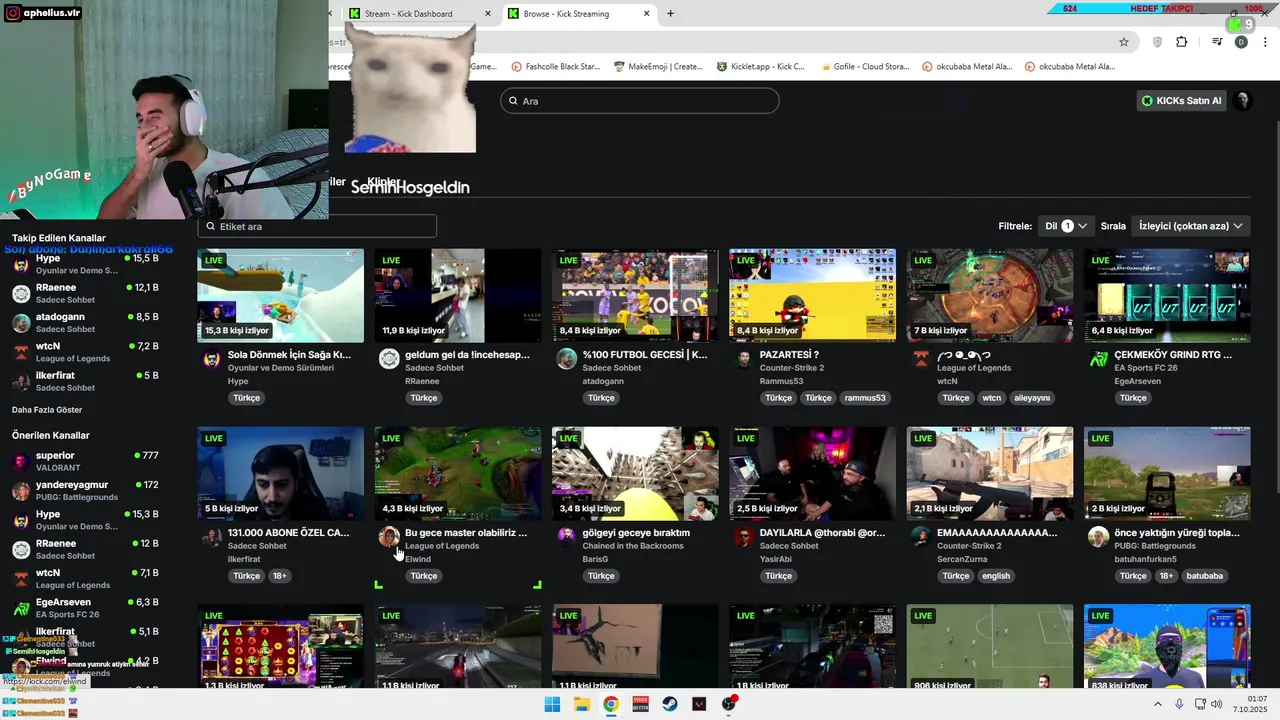Viewport: 1280px width, 720px height.
Task: Open Fashcolle Black Star bookmark
Action: 556,67
